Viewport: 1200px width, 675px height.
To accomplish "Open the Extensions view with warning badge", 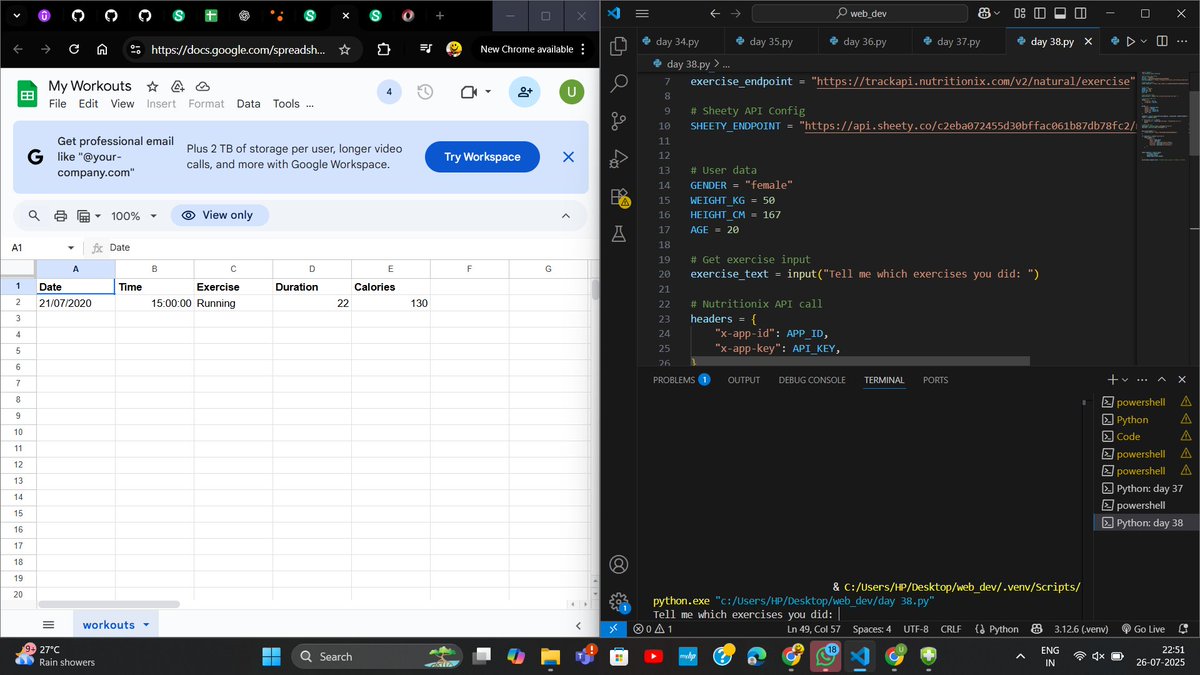I will tap(618, 197).
